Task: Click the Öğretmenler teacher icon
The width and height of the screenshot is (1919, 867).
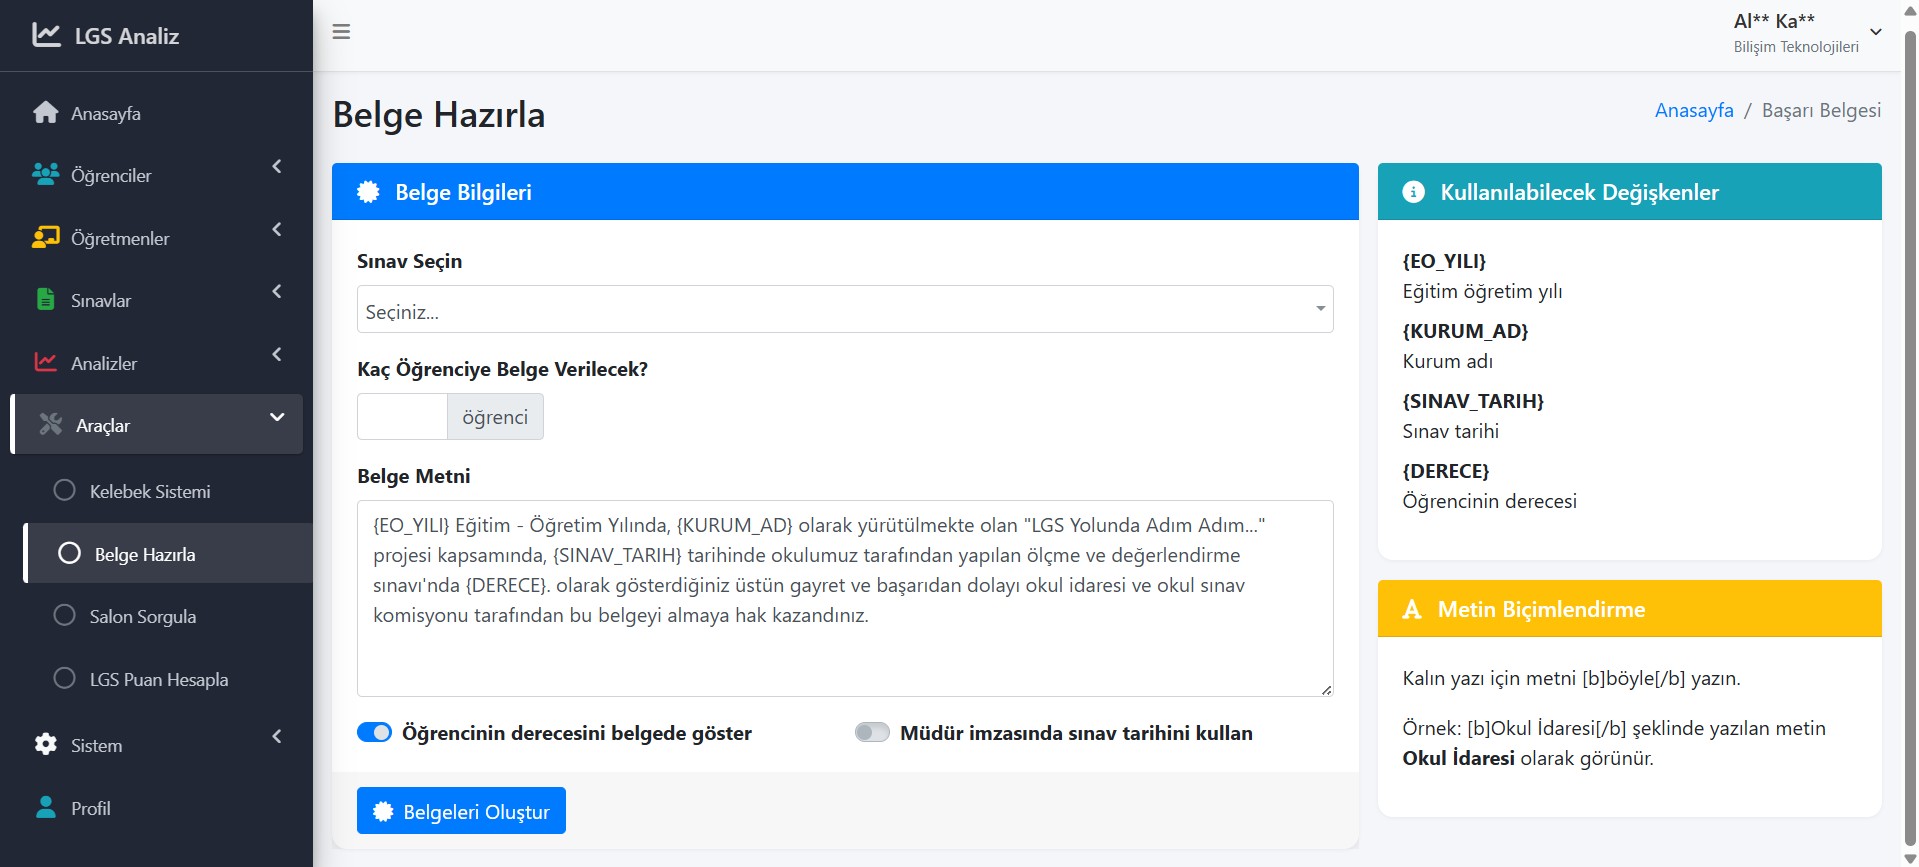Action: pyautogui.click(x=46, y=238)
